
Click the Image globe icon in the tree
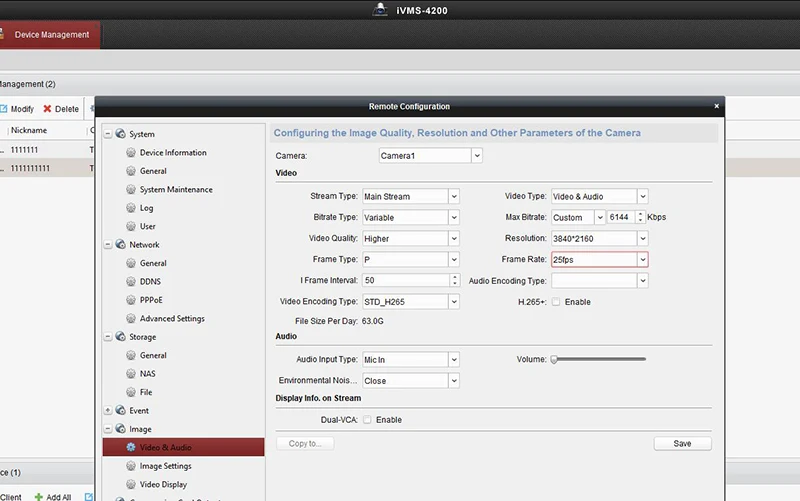pos(121,429)
